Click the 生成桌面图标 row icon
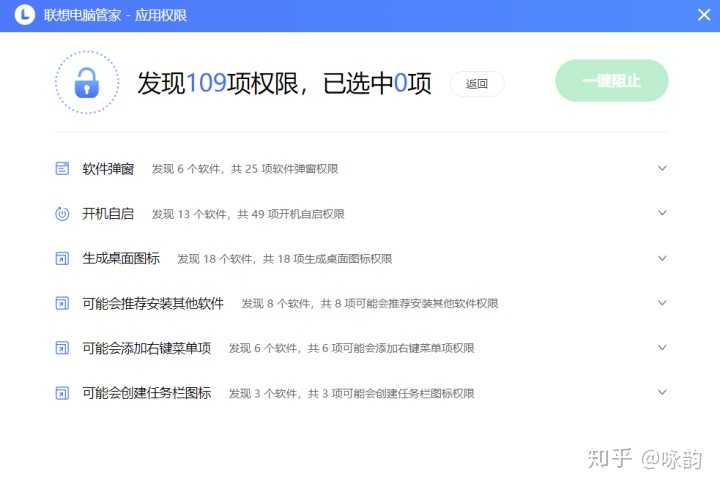The width and height of the screenshot is (720, 489). (62, 259)
